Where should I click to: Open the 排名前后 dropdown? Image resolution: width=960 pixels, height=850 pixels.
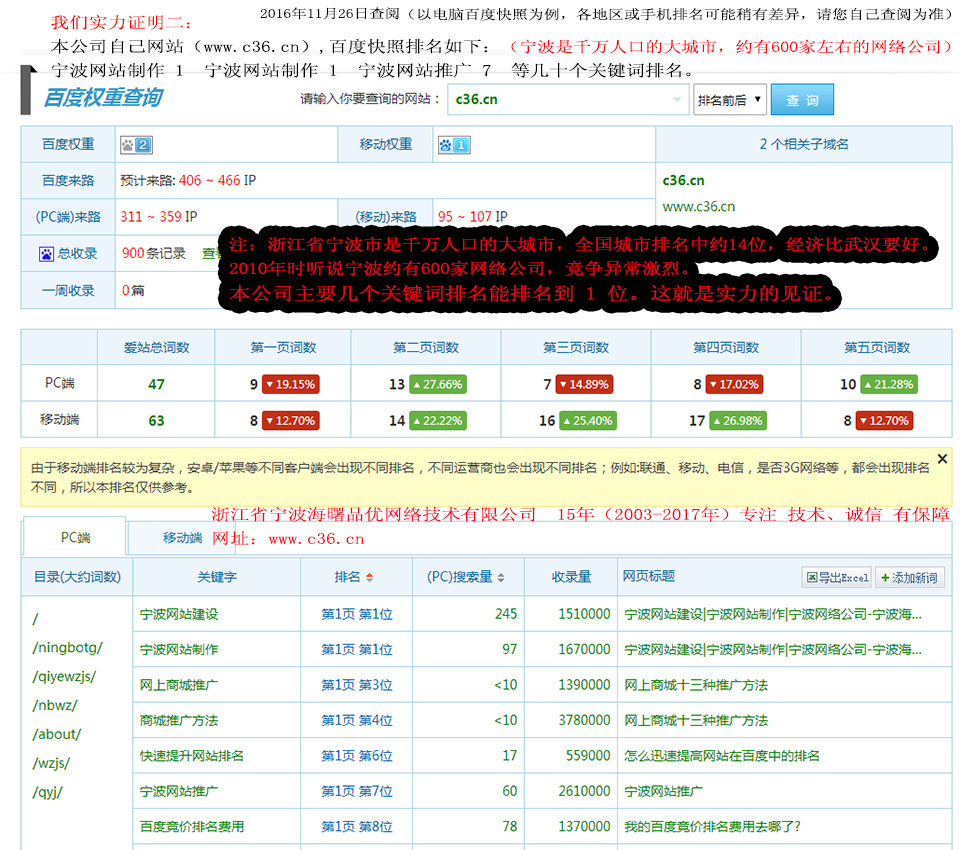[x=730, y=100]
